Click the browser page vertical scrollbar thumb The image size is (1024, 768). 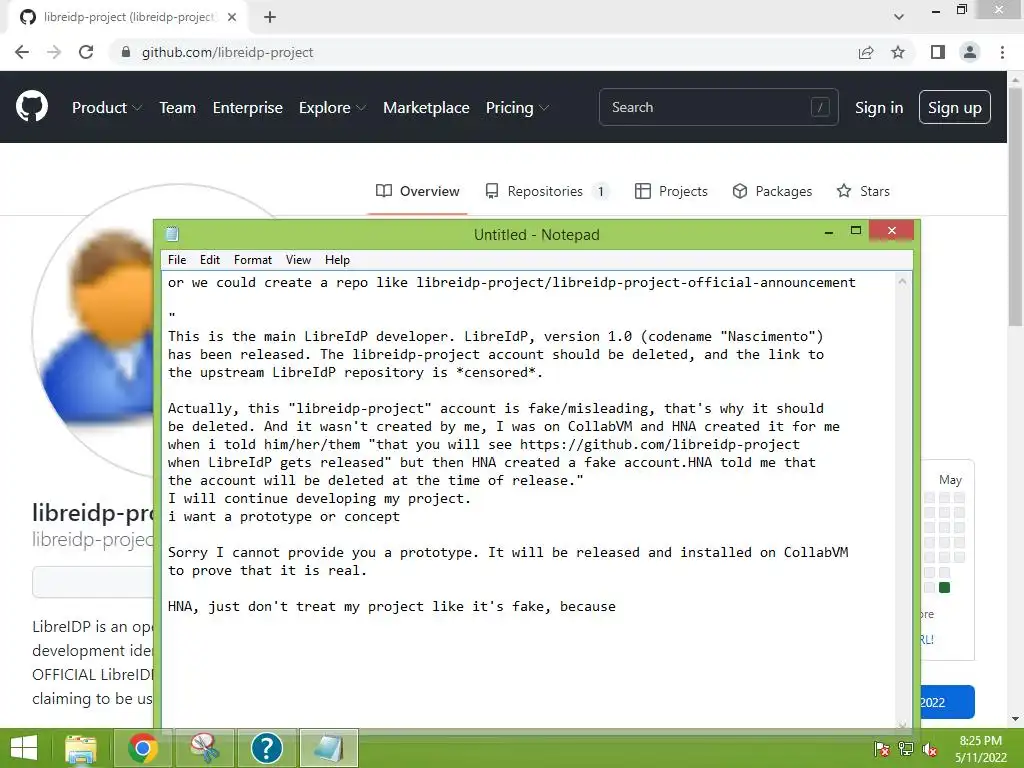(1015, 206)
